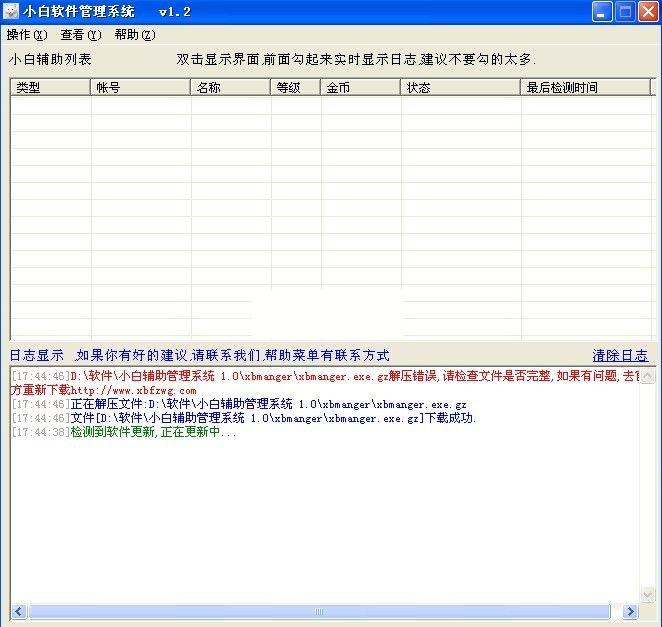Click the app icon in the title bar
Image resolution: width=662 pixels, height=627 pixels.
[12, 12]
